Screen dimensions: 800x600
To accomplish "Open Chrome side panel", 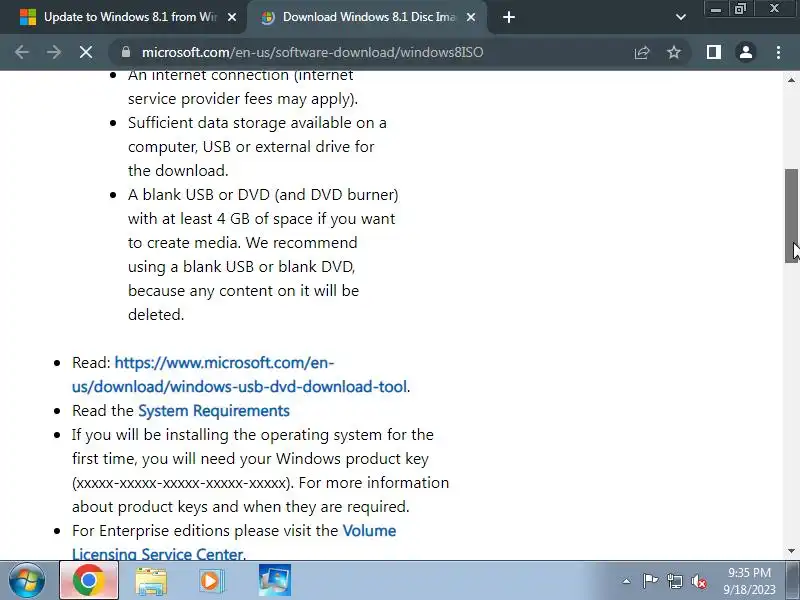I will tap(714, 52).
